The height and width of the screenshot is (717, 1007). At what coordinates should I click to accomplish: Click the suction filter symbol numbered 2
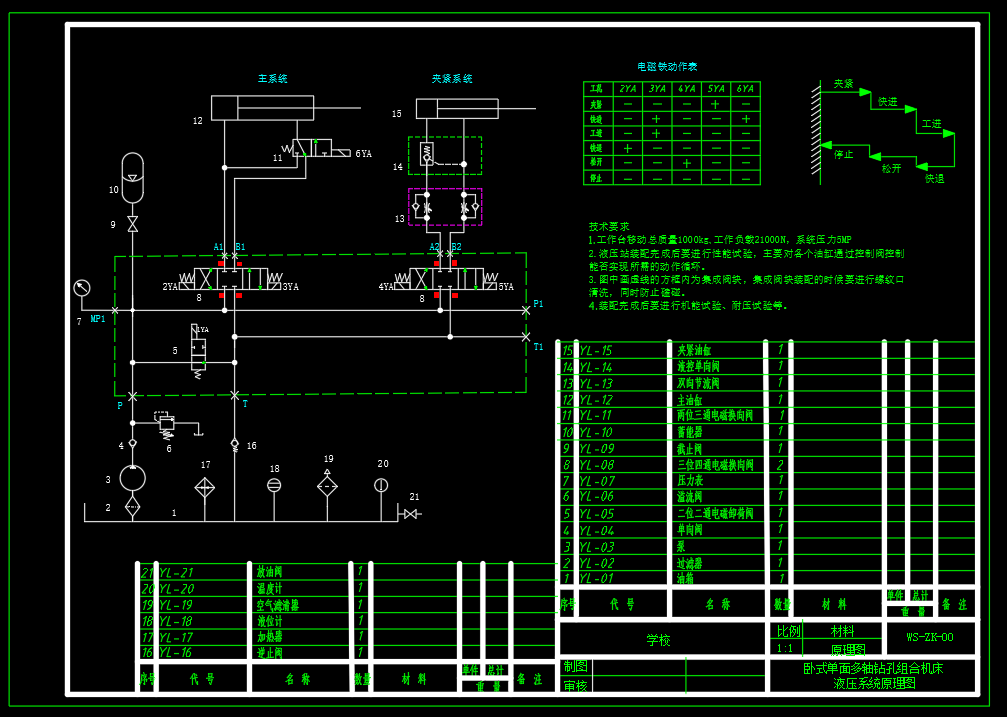tap(132, 507)
